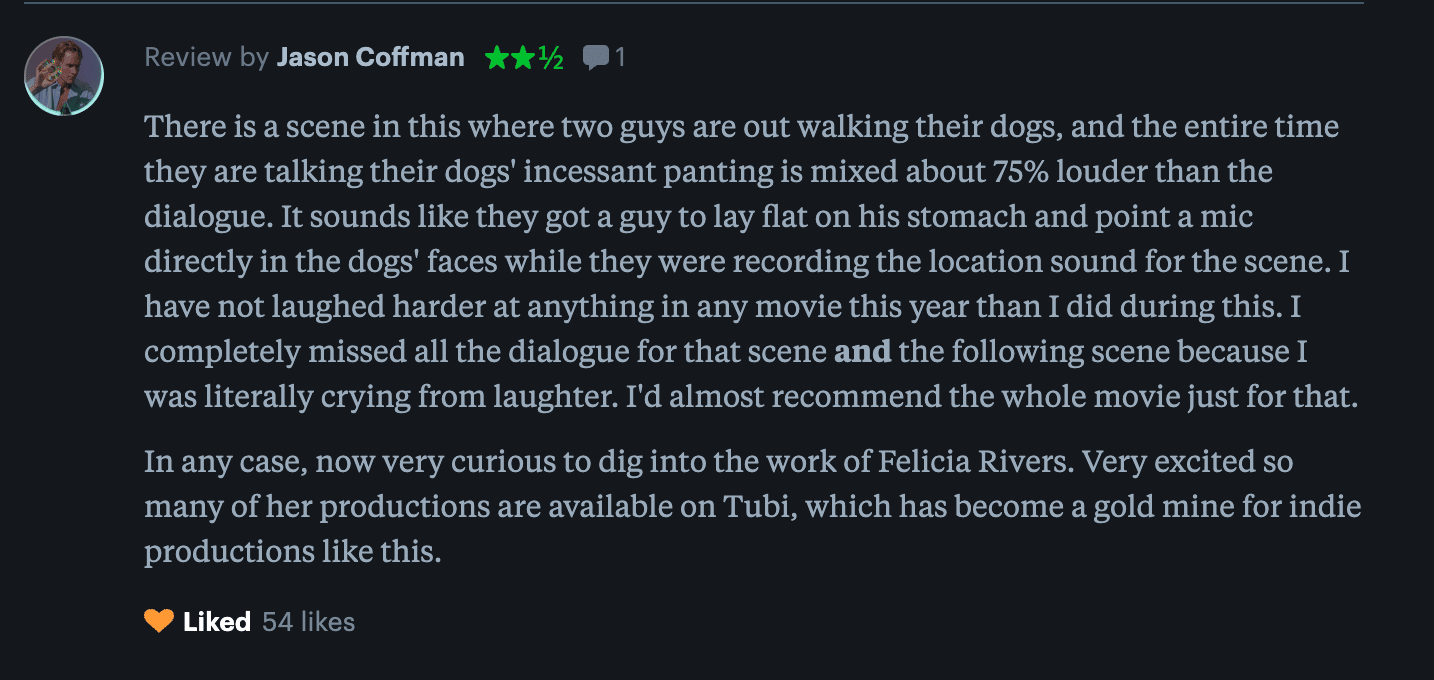Open Jason Coffman's profile avatar picture
The height and width of the screenshot is (680, 1434).
click(64, 76)
